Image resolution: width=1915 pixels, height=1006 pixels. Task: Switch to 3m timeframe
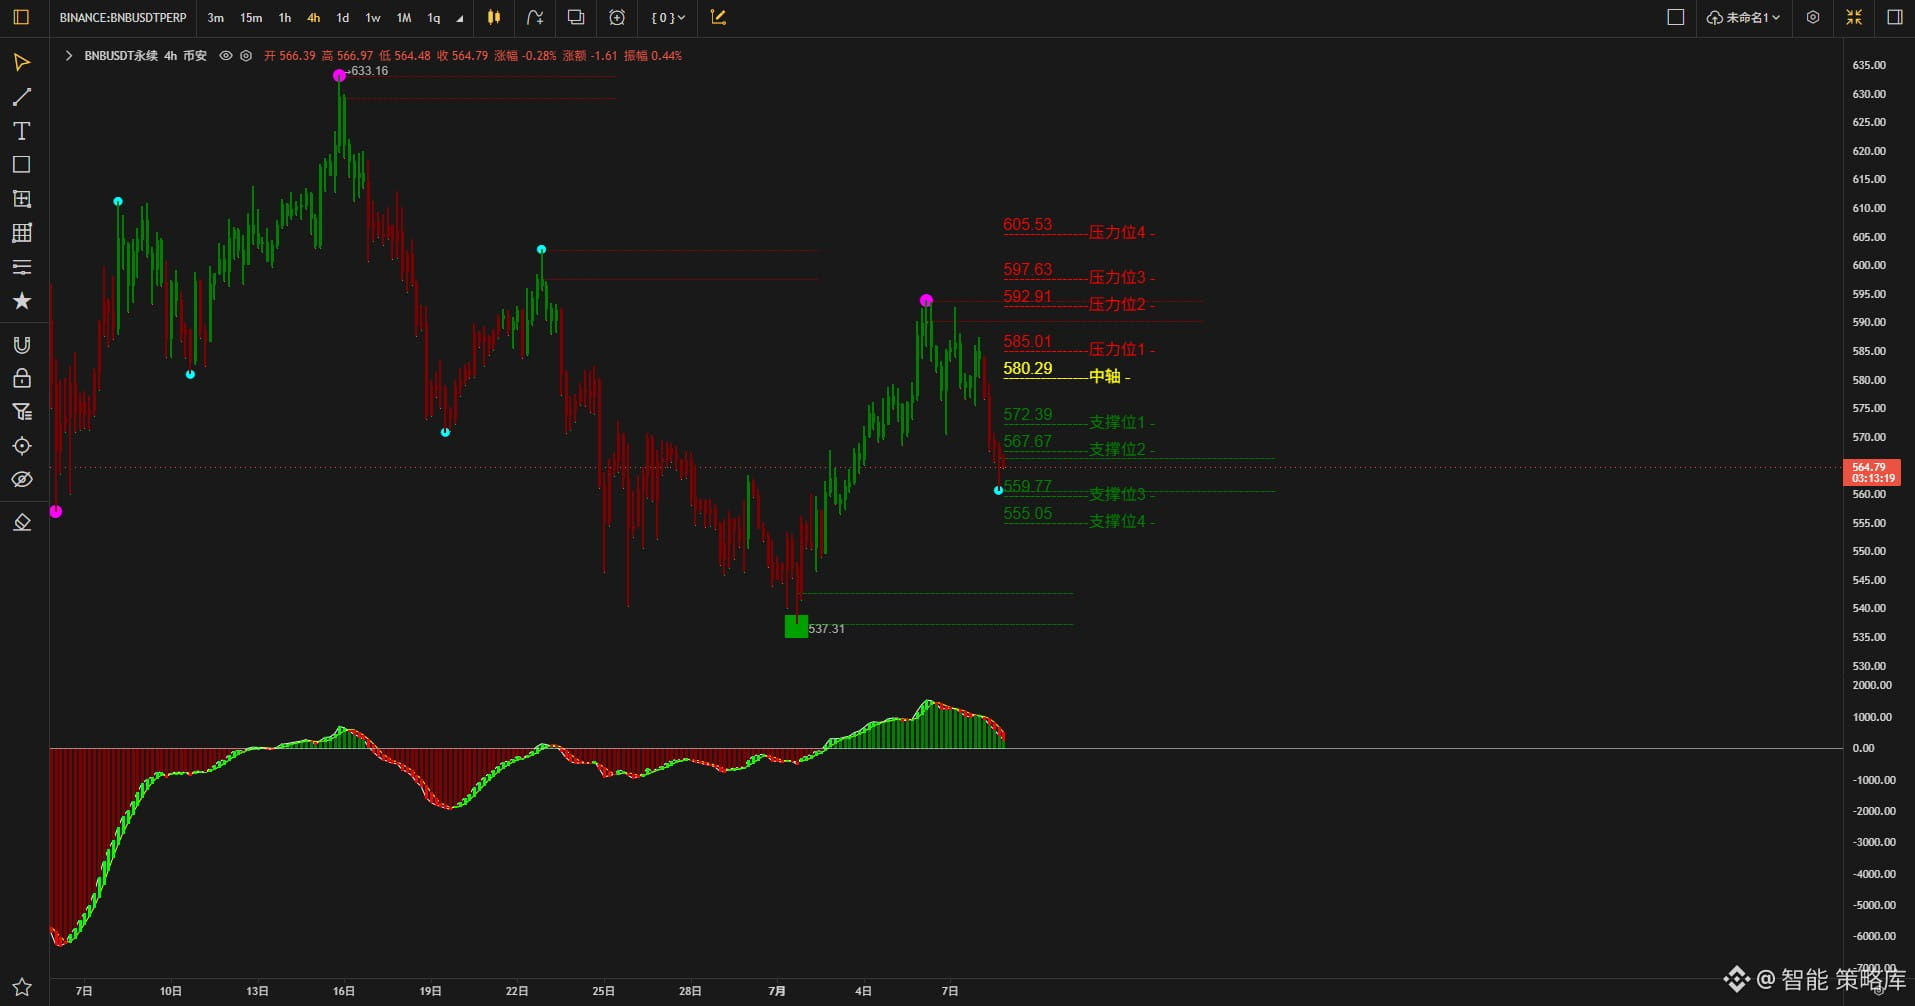pos(215,18)
